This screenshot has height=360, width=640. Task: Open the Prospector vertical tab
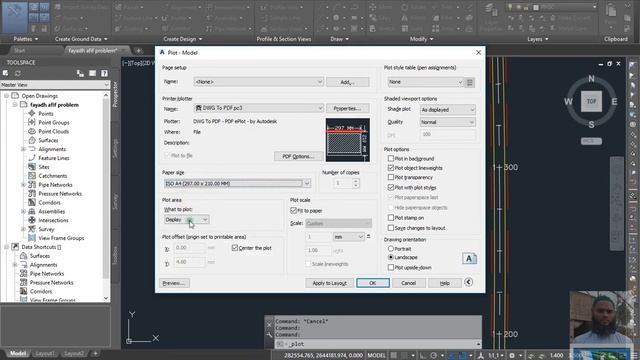point(115,94)
